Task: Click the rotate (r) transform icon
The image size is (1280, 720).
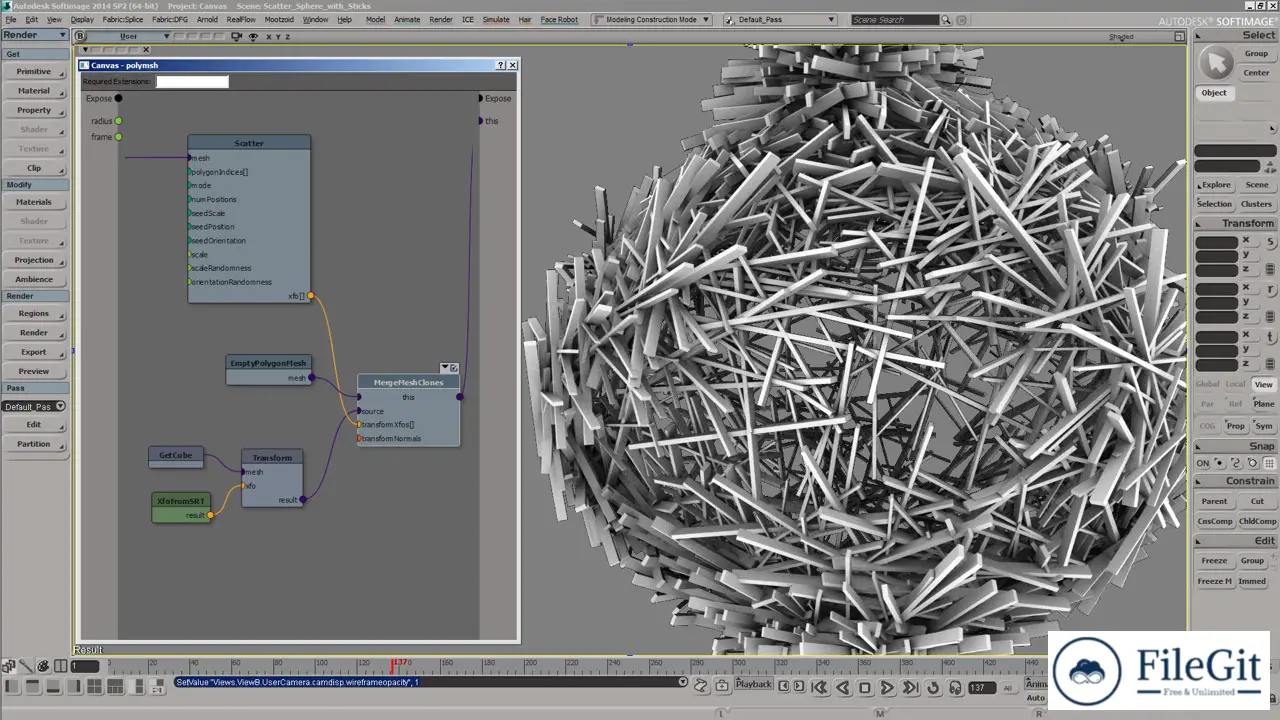Action: 1270,290
